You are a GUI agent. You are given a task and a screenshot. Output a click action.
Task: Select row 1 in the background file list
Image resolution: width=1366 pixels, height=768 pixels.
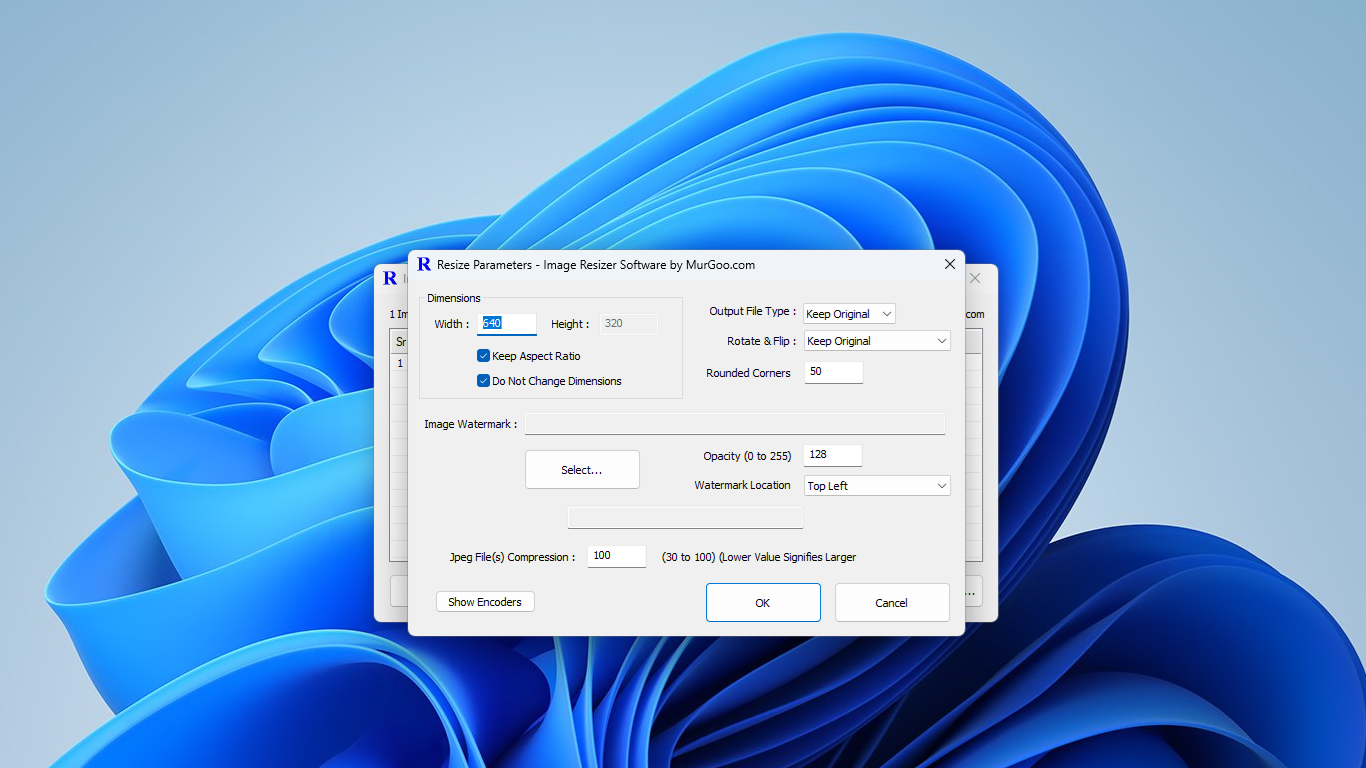click(398, 363)
